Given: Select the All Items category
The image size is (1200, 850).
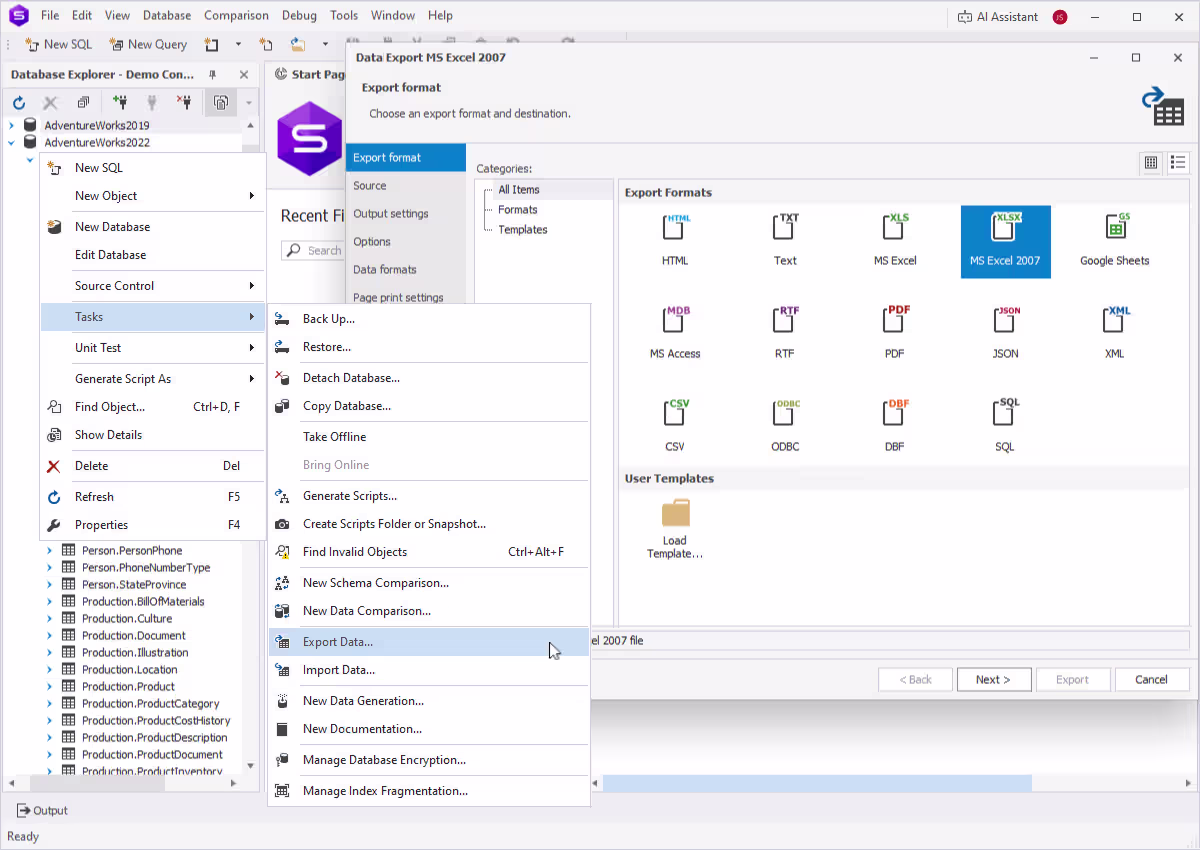Looking at the screenshot, I should click(519, 190).
